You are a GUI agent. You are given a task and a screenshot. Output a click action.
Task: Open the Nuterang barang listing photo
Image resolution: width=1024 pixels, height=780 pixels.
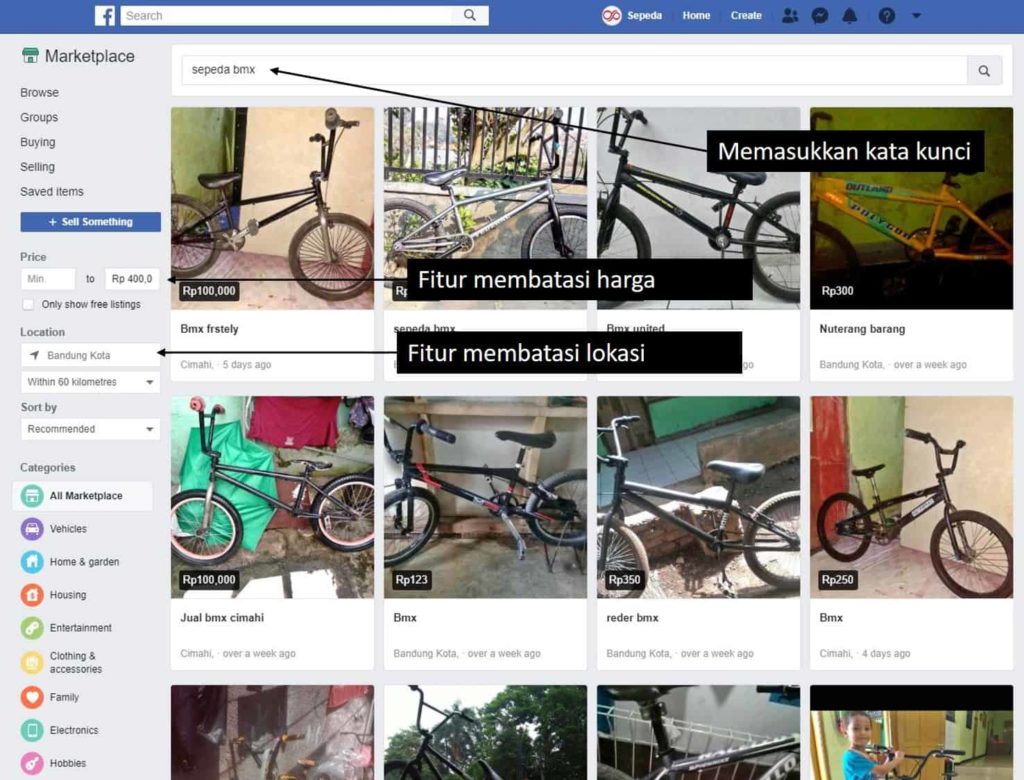(x=911, y=208)
